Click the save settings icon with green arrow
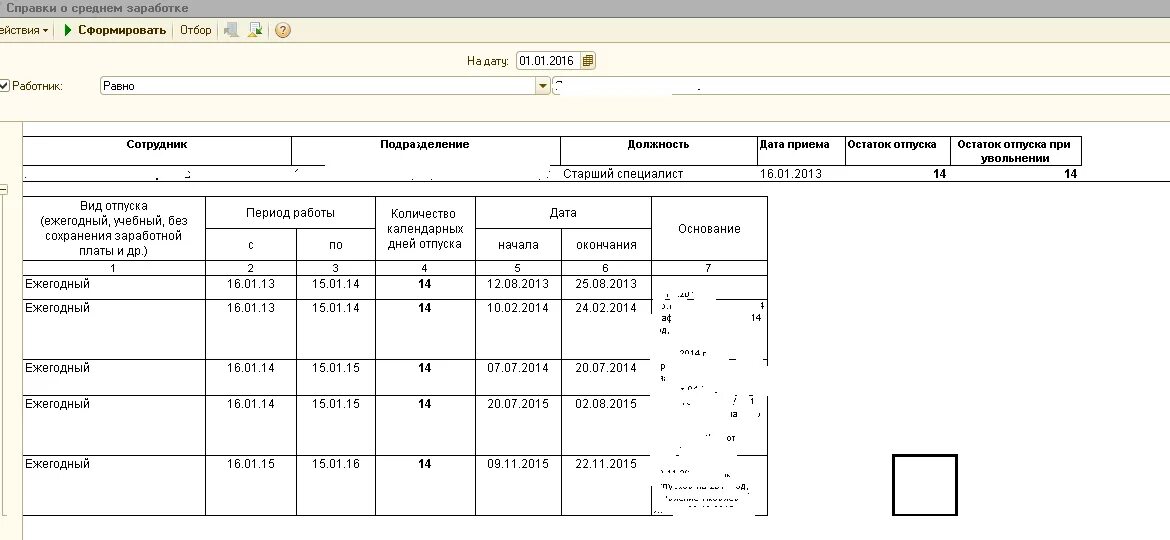This screenshot has height=540, width=1170. [x=255, y=31]
